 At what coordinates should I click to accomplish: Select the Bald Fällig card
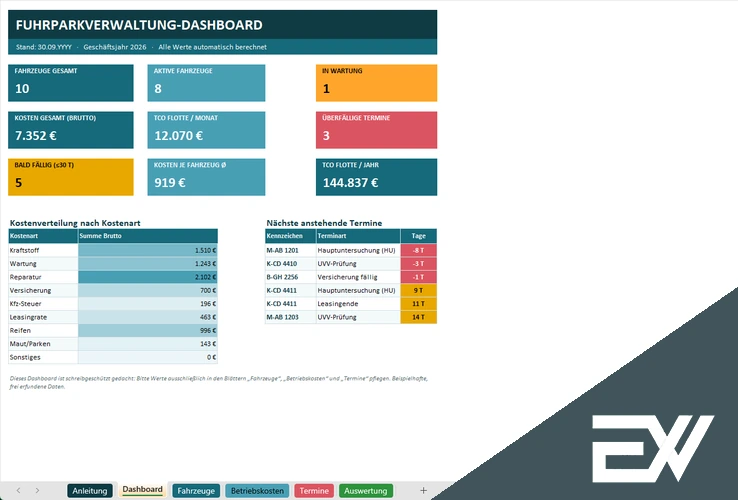[71, 177]
